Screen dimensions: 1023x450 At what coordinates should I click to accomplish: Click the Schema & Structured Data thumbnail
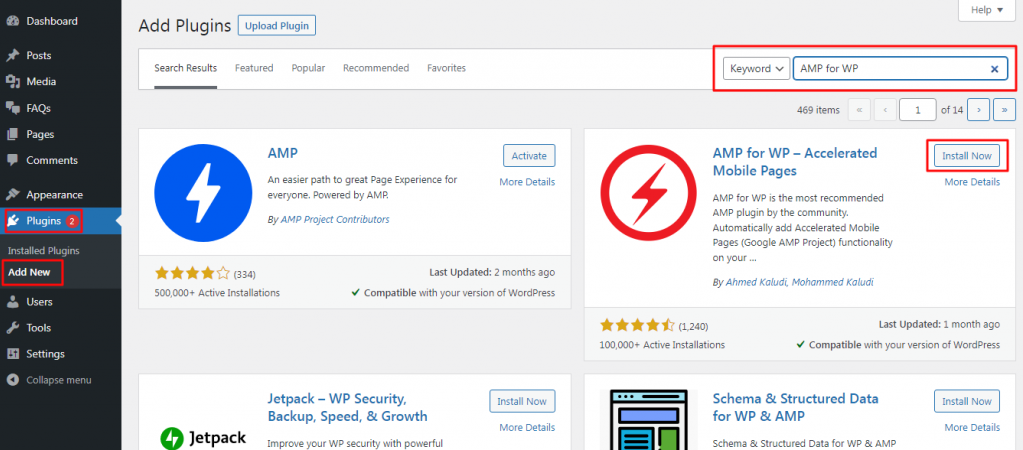point(649,420)
